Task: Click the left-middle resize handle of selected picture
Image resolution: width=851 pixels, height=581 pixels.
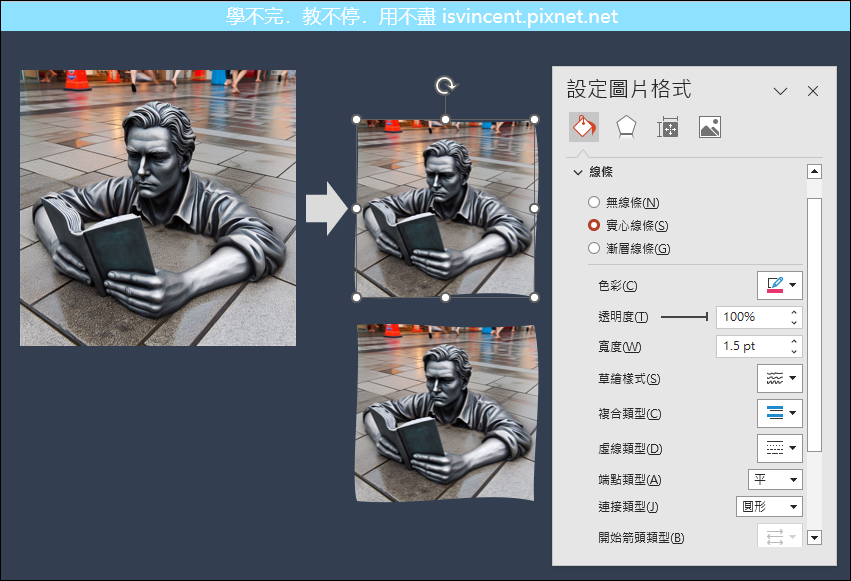Action: tap(357, 208)
